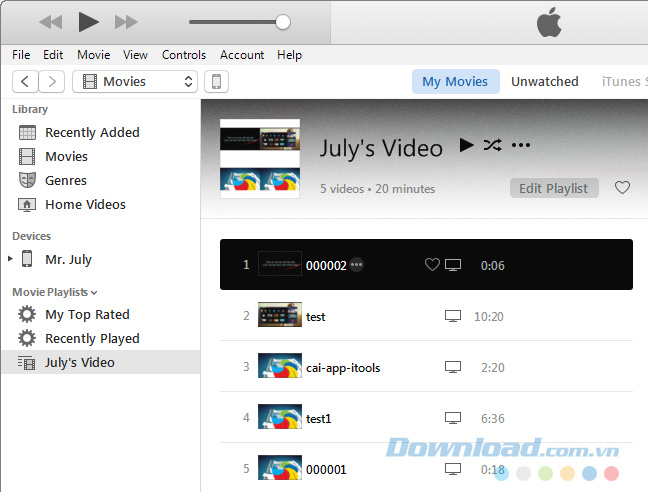648x492 pixels.
Task: Click the monitor icon for cai-app-itools
Action: (x=453, y=367)
